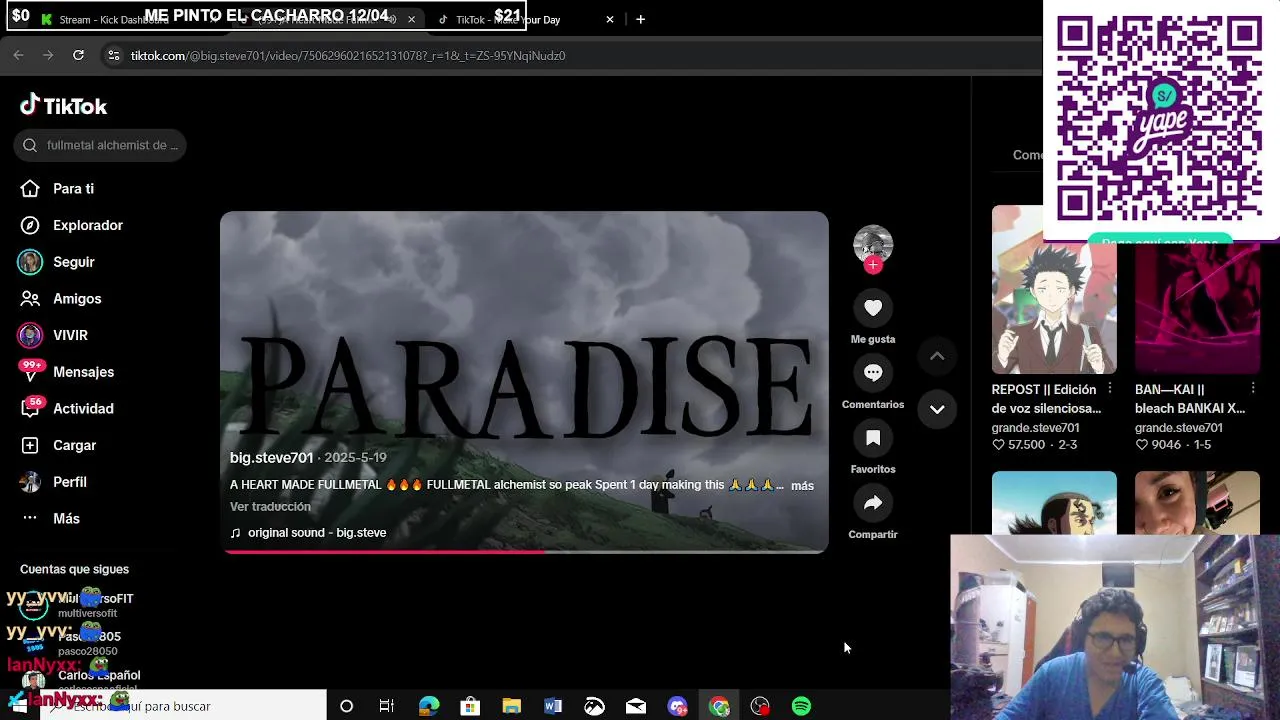The width and height of the screenshot is (1280, 720).
Task: Launch Microsoft Edge from the taskbar
Action: click(x=428, y=706)
